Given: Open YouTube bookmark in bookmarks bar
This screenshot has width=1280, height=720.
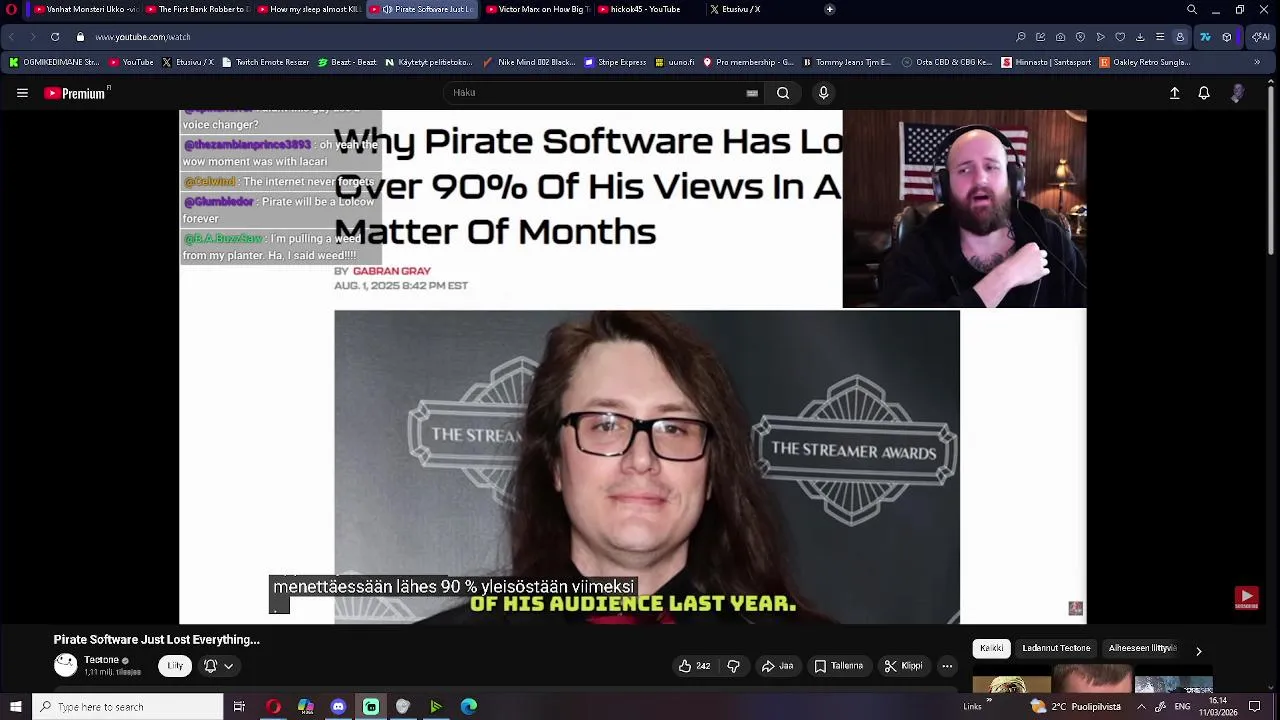Looking at the screenshot, I should point(131,62).
